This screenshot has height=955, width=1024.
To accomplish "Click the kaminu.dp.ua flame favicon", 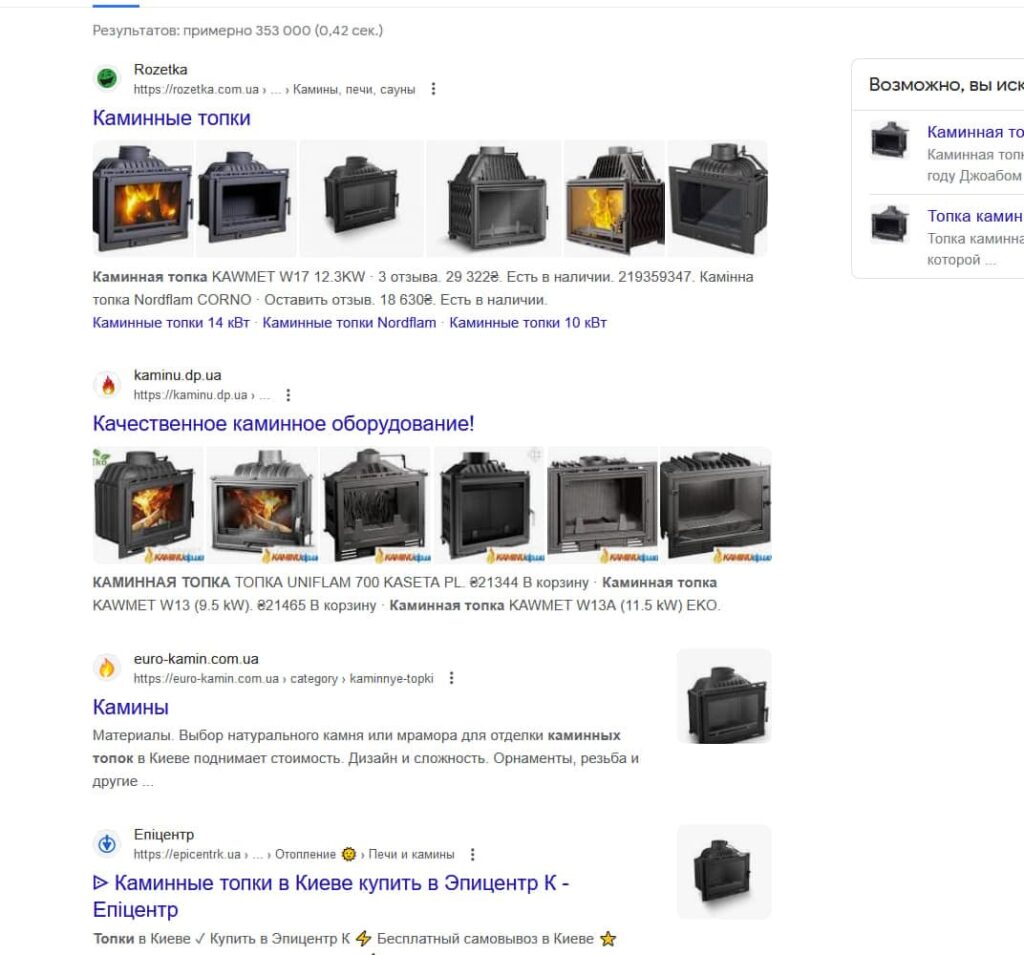I will point(107,385).
